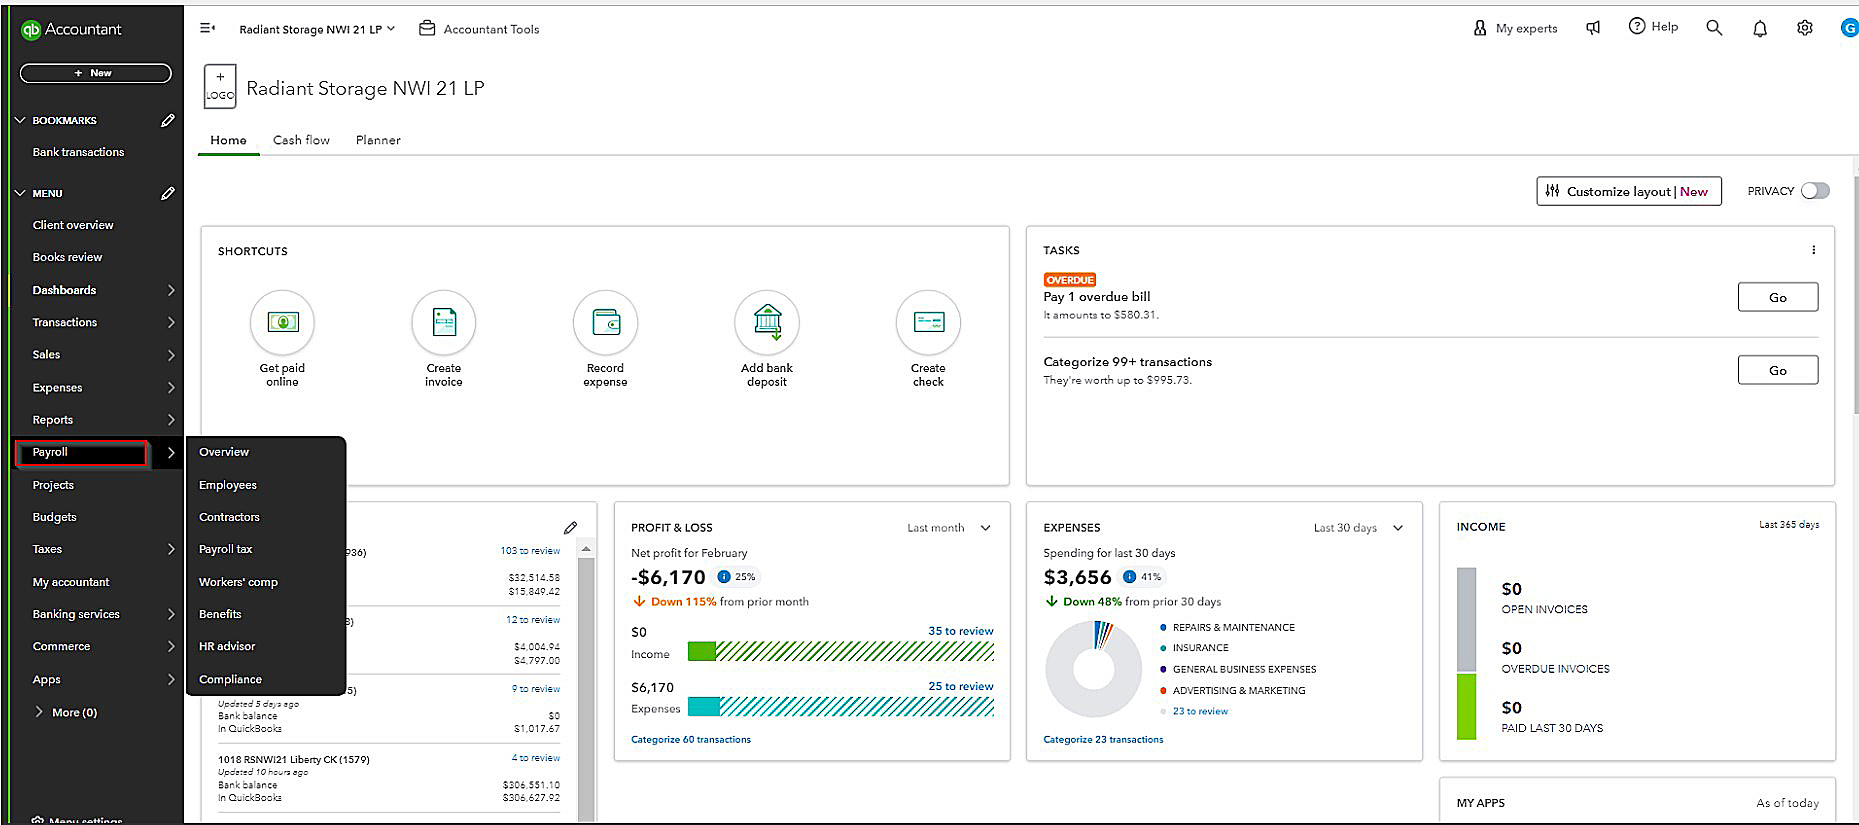The height and width of the screenshot is (825, 1859).
Task: Click the teal Expenses bar
Action: 704,707
